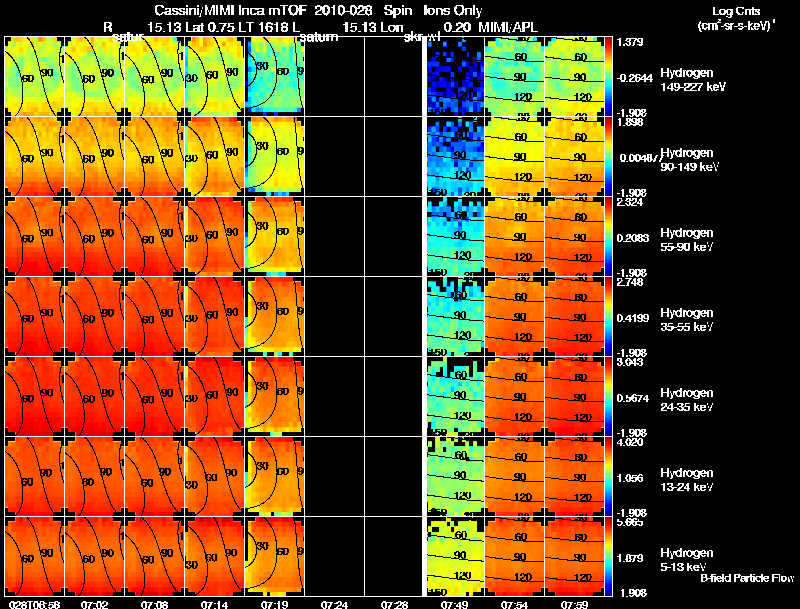The width and height of the screenshot is (800, 609).
Task: Click the color bar beside Hydrogen 5-13 keV
Action: click(609, 556)
